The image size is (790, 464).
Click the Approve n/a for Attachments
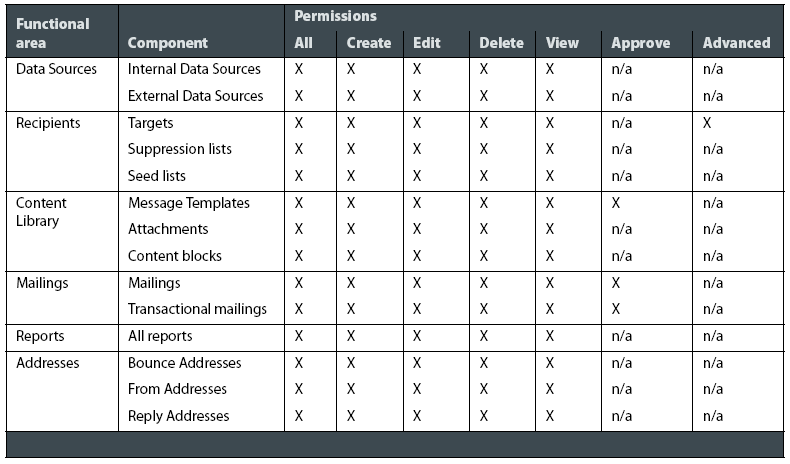[x=621, y=229]
